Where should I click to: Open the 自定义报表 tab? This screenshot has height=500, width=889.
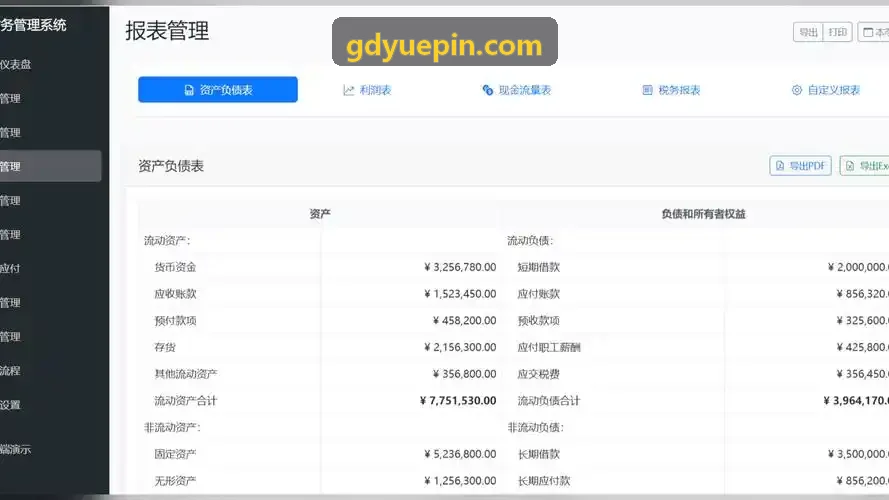point(826,90)
